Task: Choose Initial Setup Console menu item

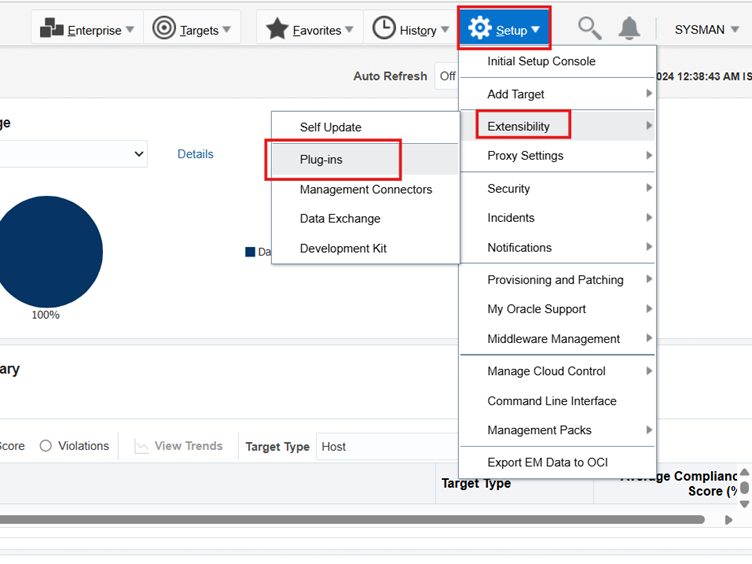Action: 541,61
